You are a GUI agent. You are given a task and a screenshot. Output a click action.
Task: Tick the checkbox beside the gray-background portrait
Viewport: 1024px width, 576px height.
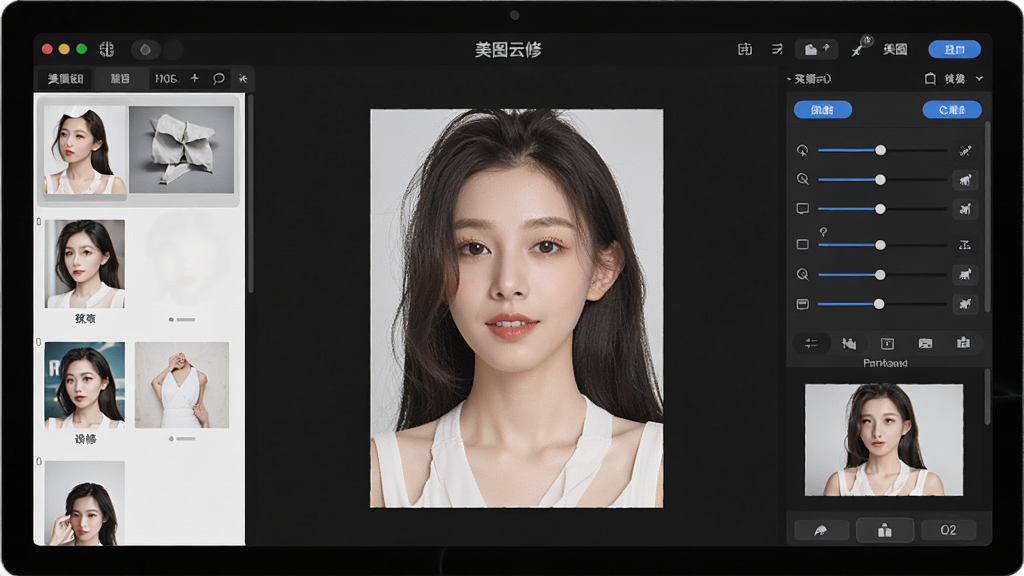pos(39,222)
